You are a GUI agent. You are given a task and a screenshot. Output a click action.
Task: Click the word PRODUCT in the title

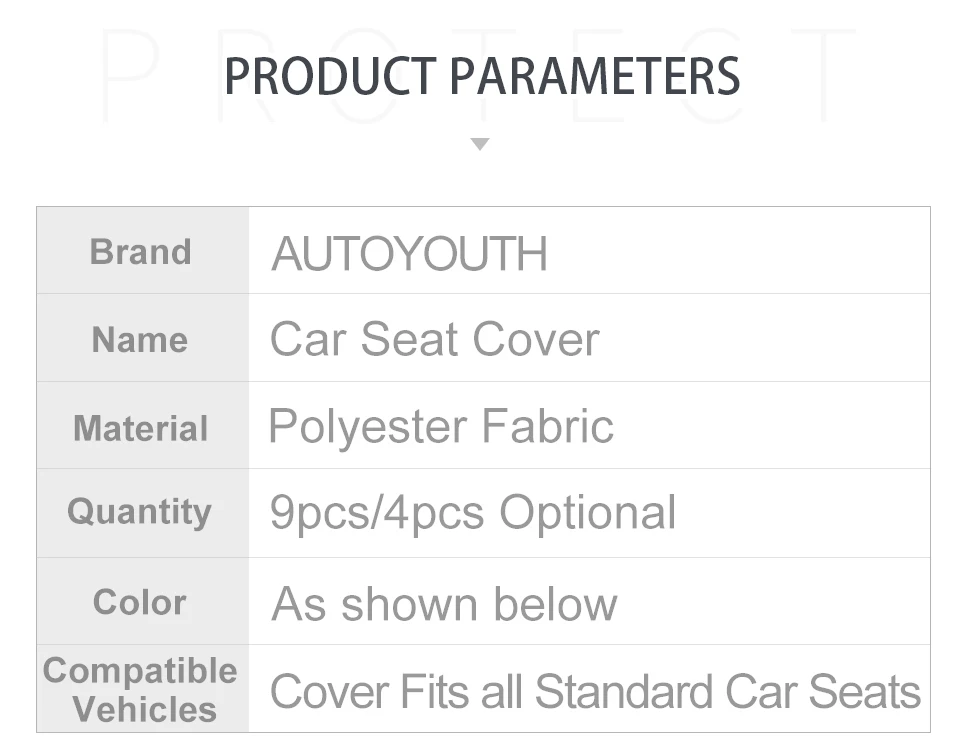coord(330,77)
